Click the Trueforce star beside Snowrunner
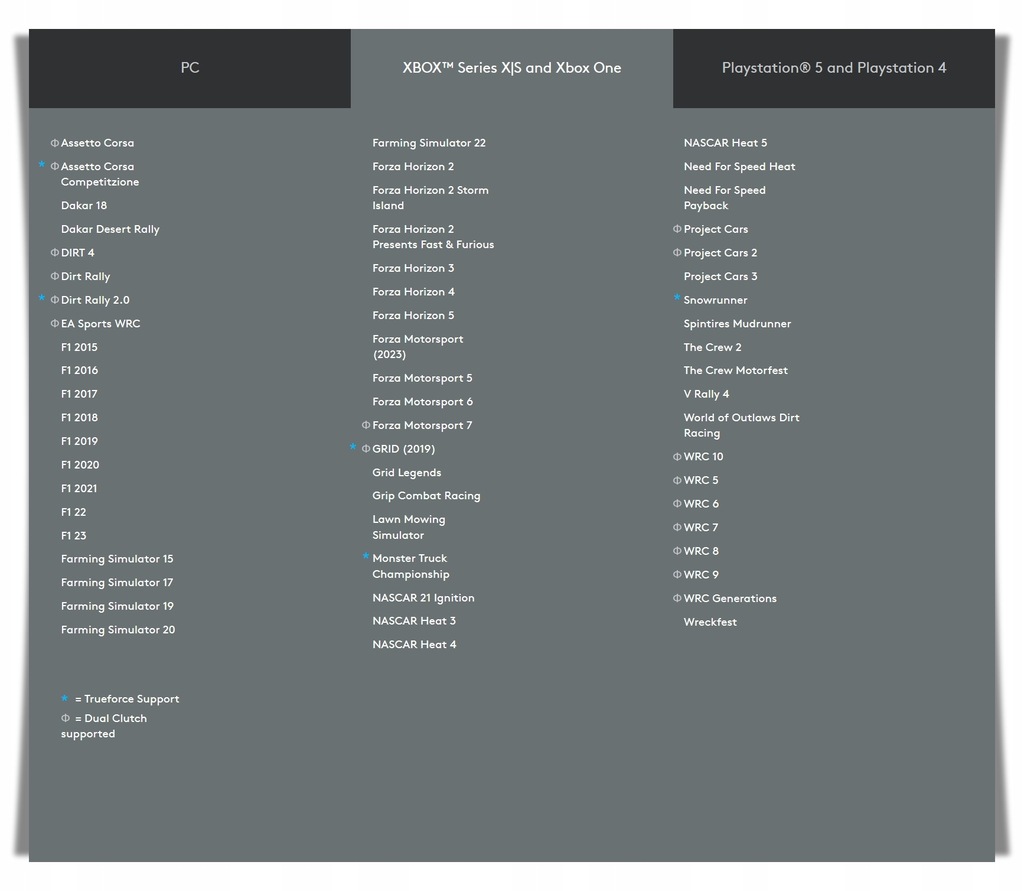 tap(677, 298)
